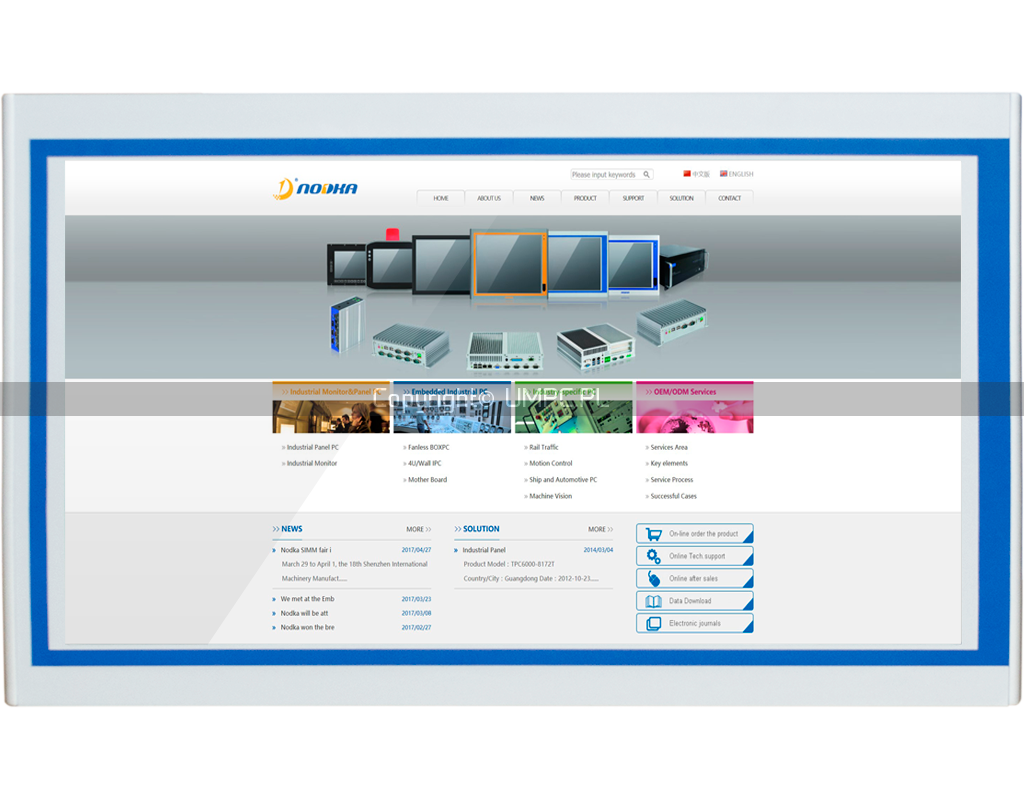Open the Services Area link
The height and width of the screenshot is (800, 1024).
pos(669,447)
